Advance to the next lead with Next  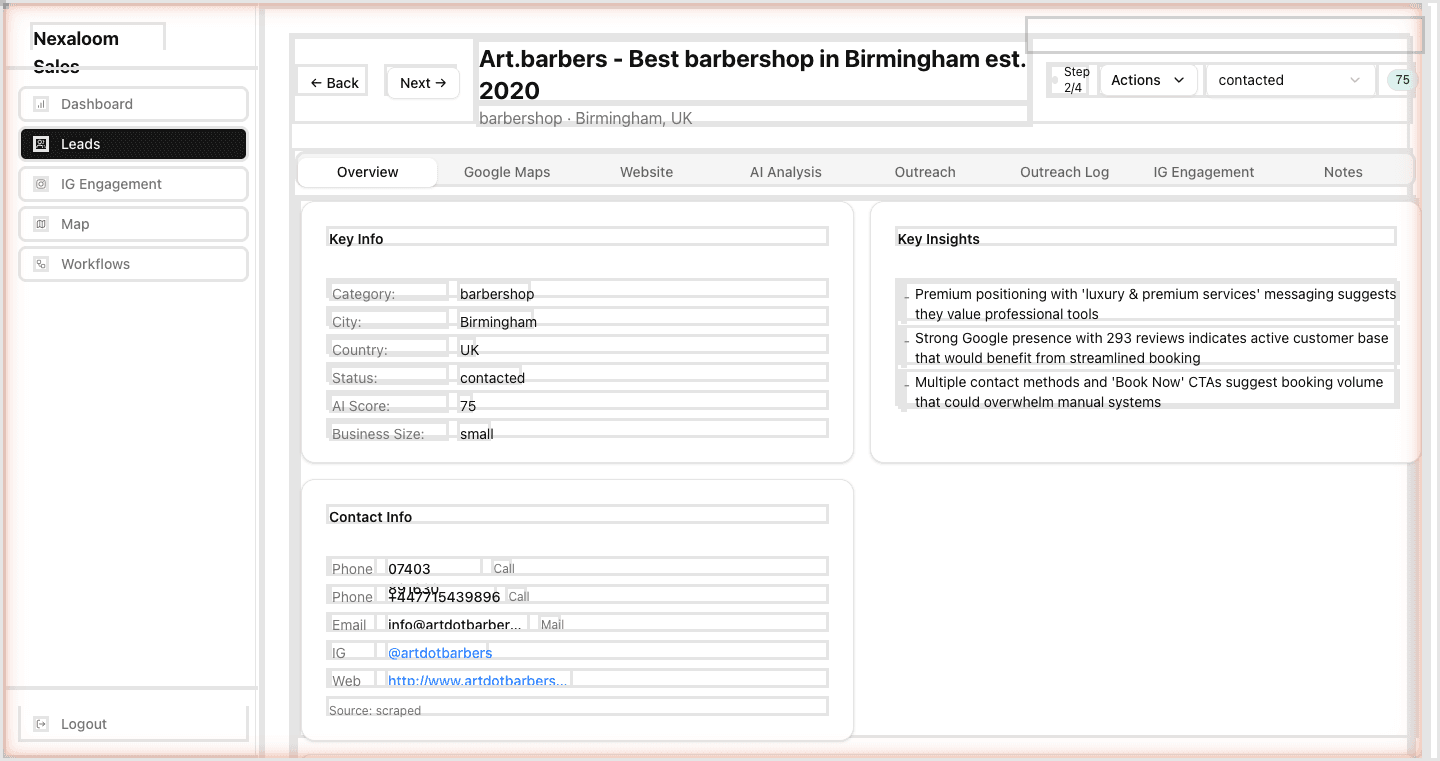(422, 82)
